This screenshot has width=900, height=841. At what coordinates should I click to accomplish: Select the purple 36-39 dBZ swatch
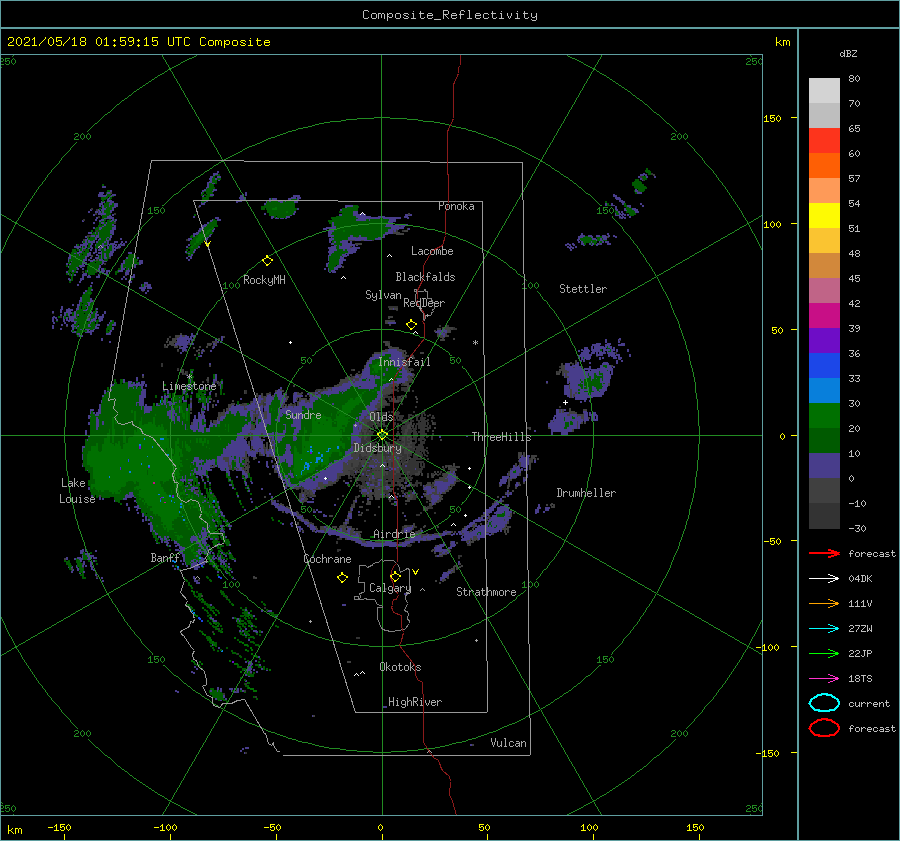pos(824,340)
